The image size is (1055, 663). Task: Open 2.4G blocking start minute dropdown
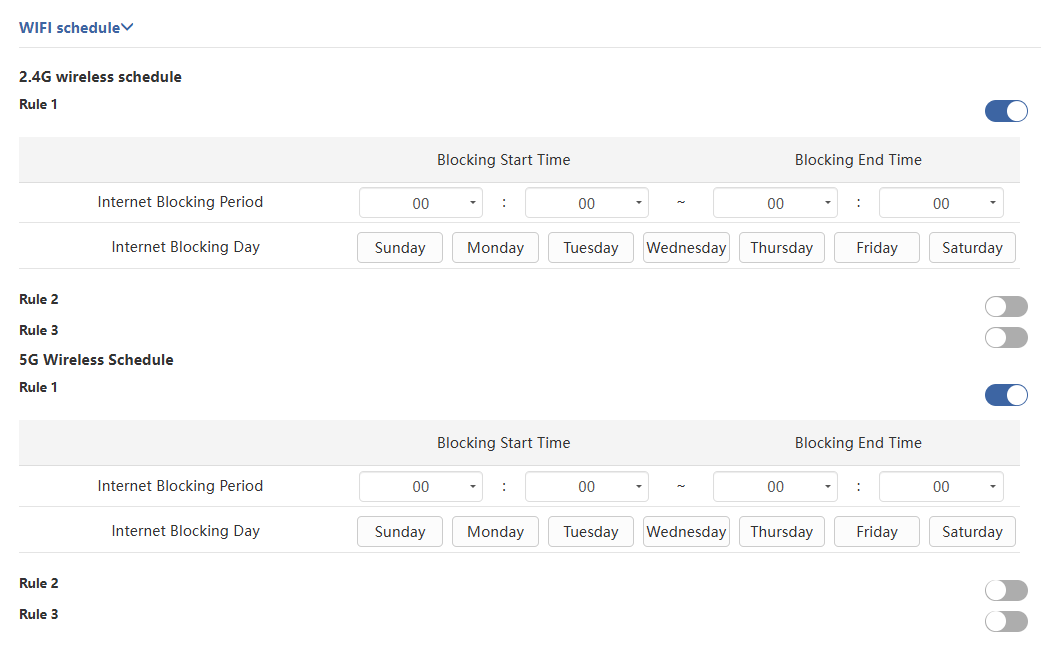click(587, 203)
